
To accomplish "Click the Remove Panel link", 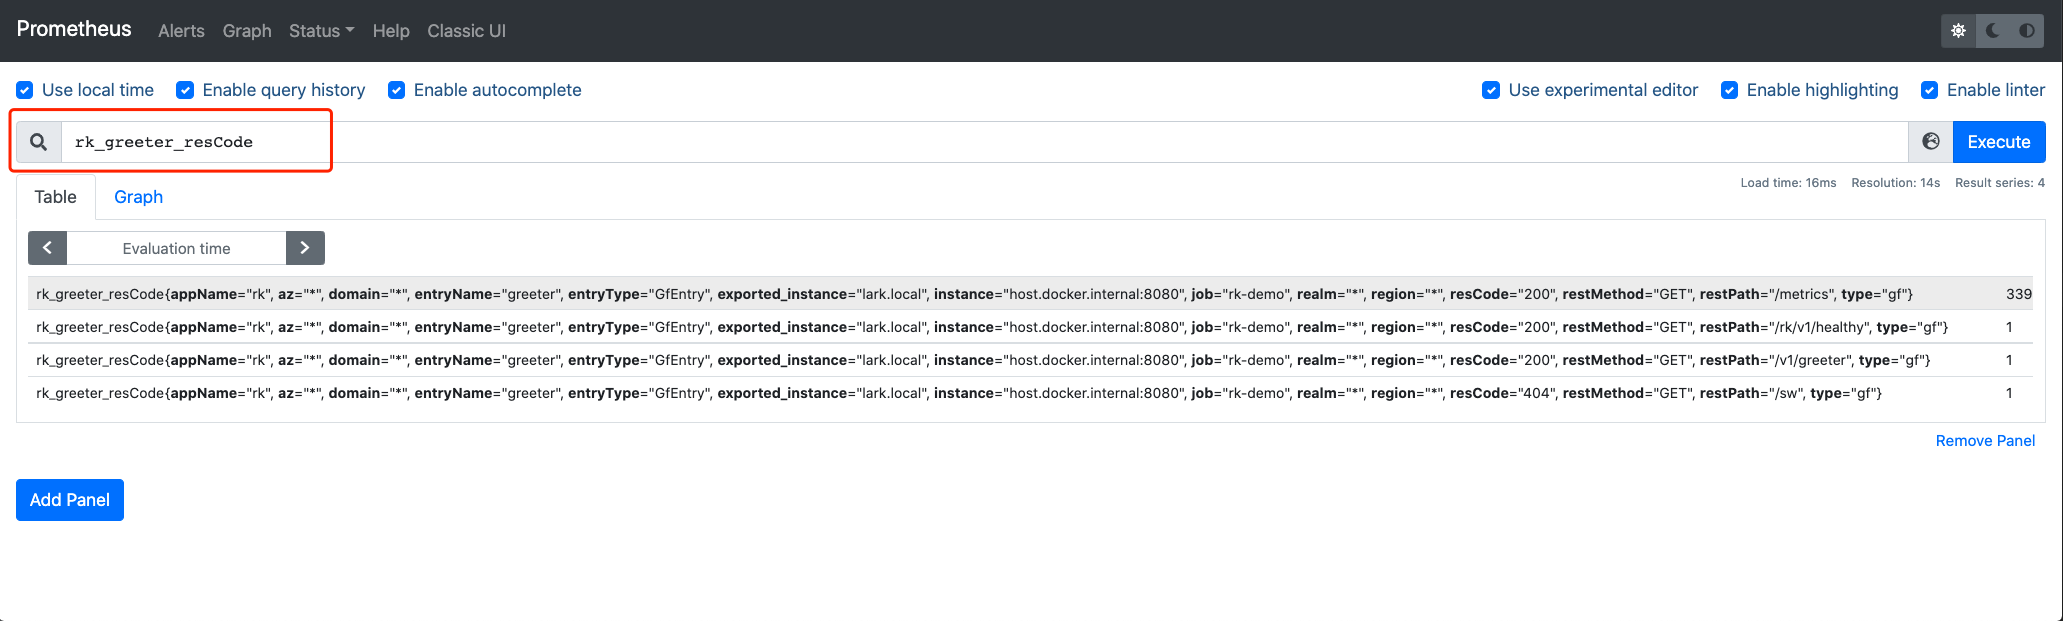I will pos(1985,441).
